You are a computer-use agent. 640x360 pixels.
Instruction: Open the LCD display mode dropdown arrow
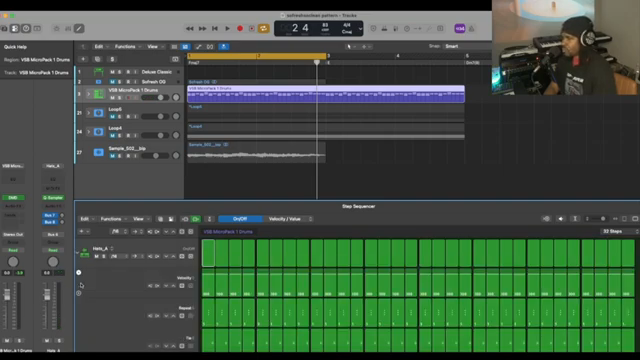[360, 29]
